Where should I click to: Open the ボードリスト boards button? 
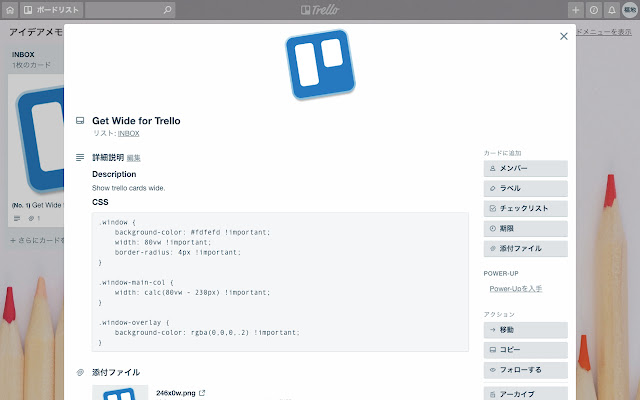click(x=52, y=10)
